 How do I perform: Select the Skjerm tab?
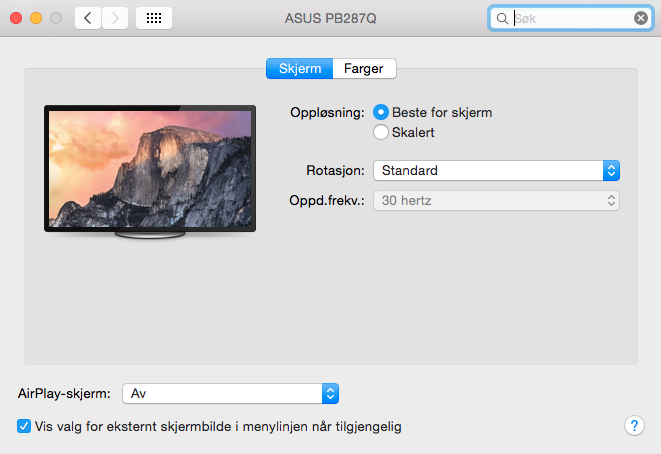point(300,69)
